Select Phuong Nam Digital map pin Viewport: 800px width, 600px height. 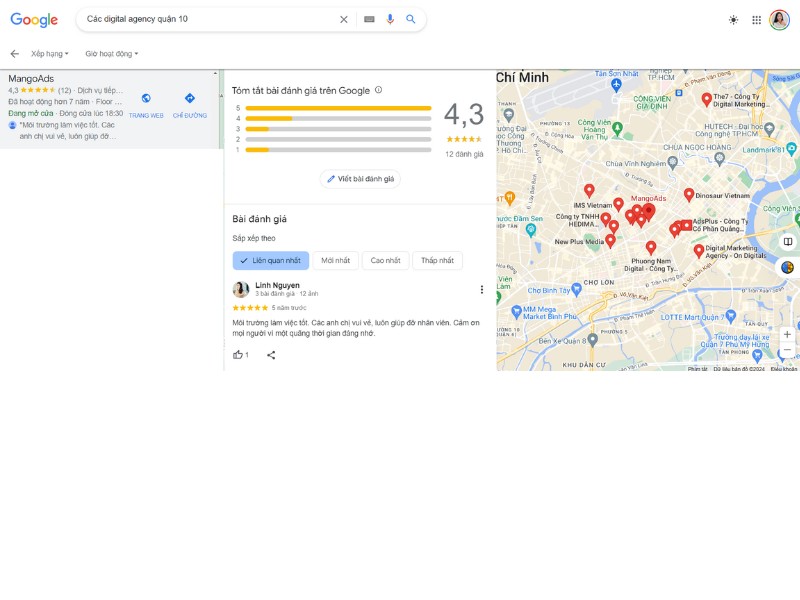[651, 248]
